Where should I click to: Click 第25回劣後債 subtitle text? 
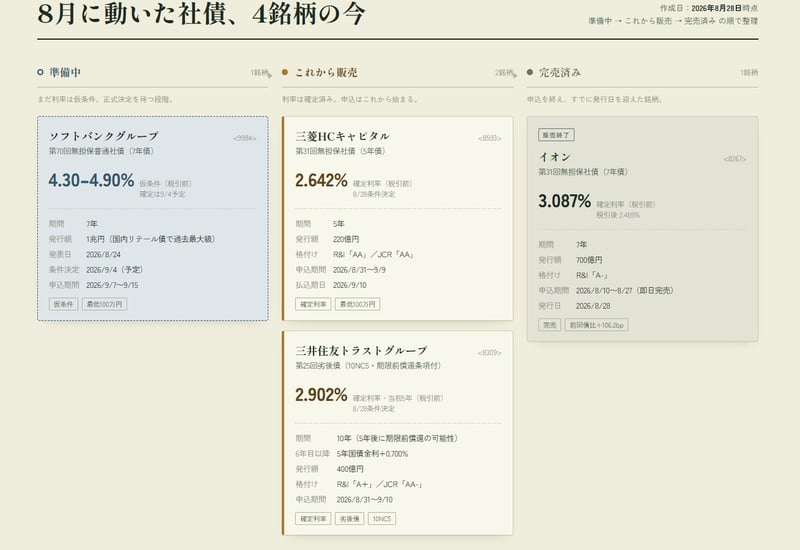pos(368,365)
